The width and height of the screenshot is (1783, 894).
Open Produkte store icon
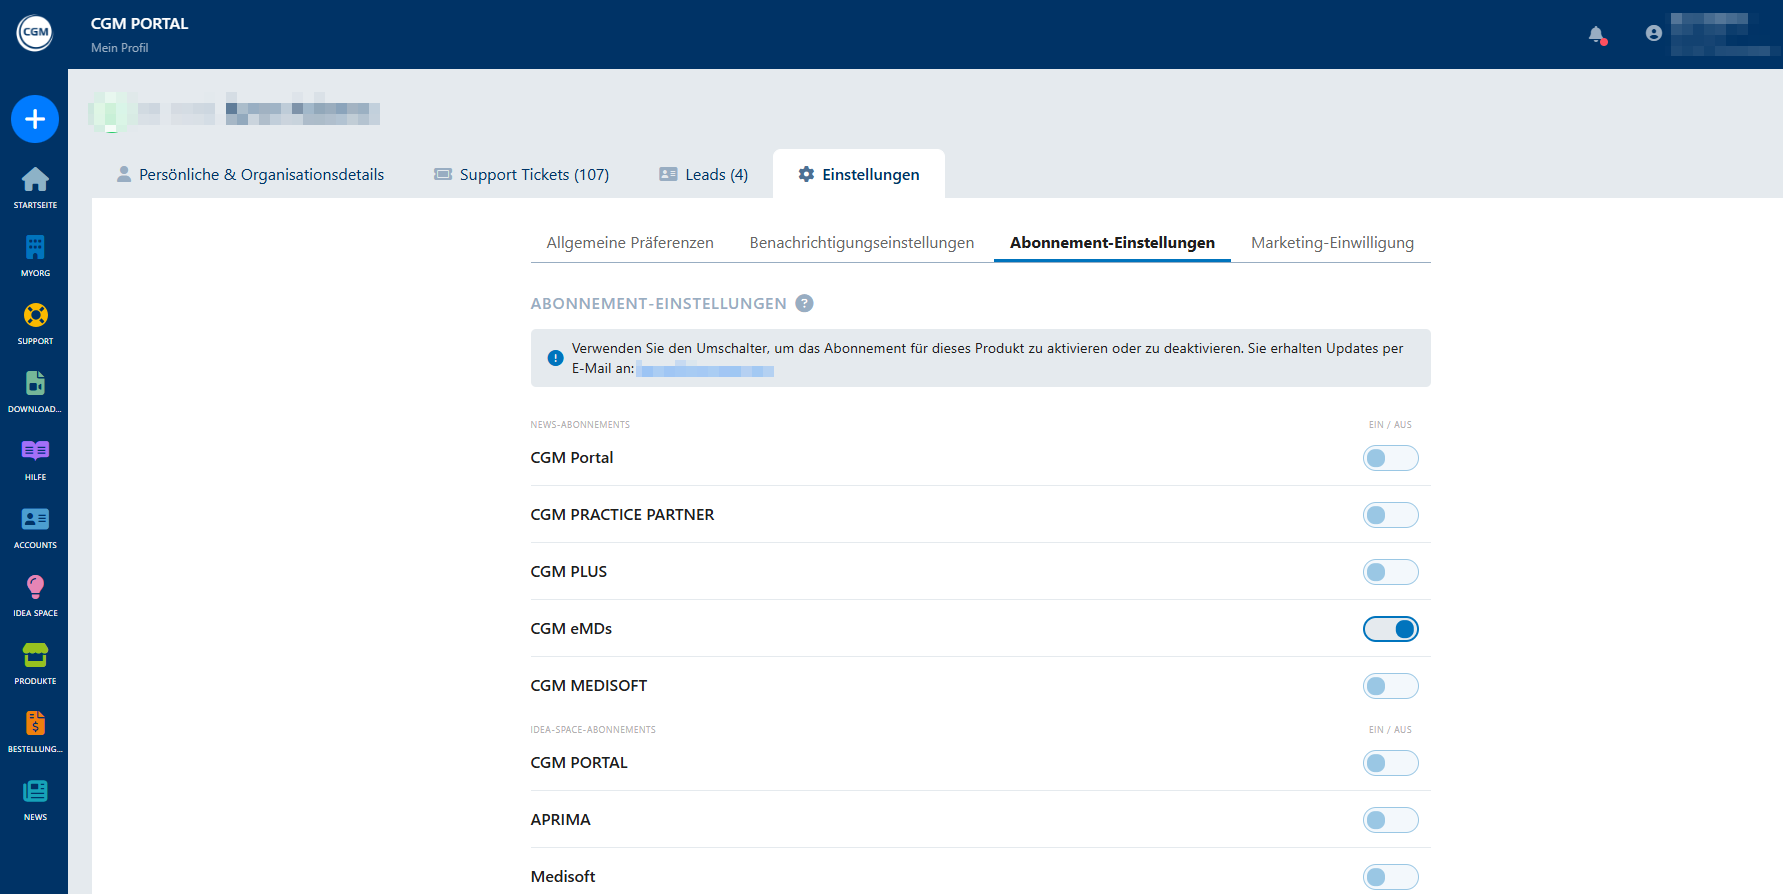[35, 662]
